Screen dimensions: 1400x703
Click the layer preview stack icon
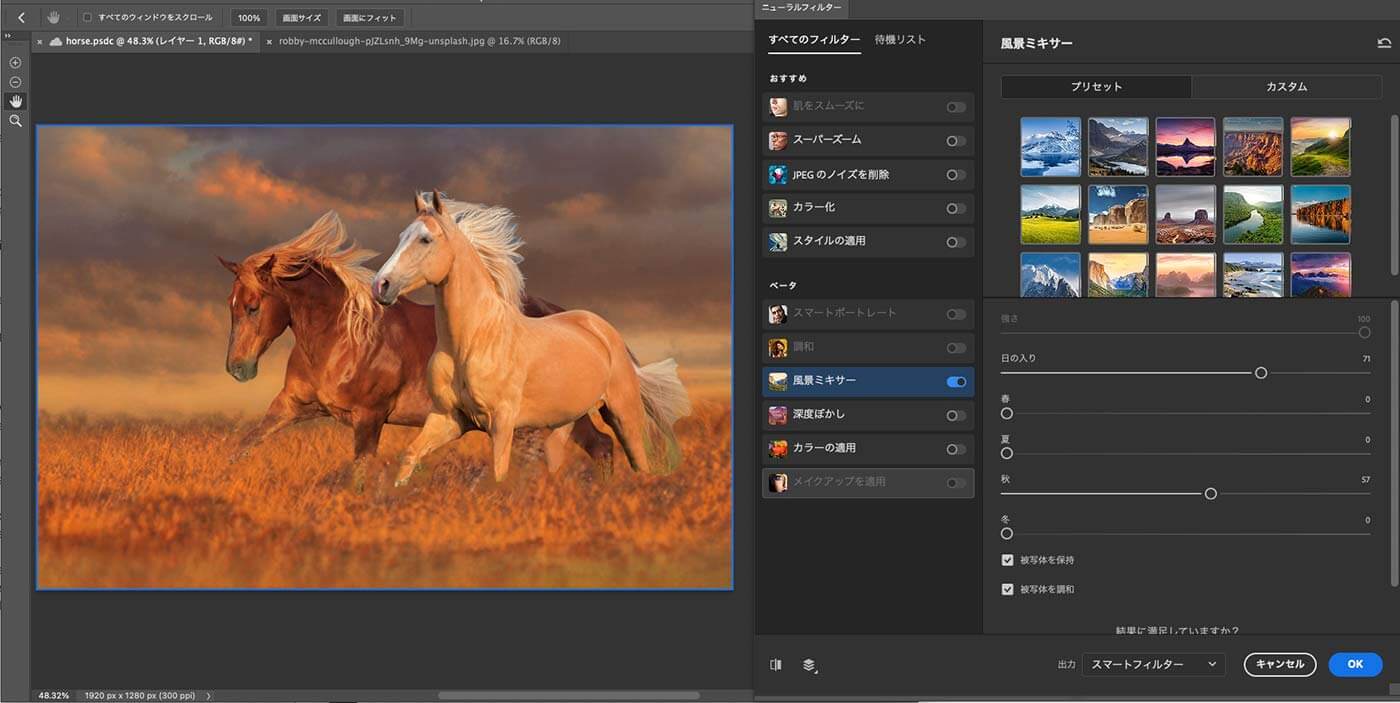tap(809, 664)
